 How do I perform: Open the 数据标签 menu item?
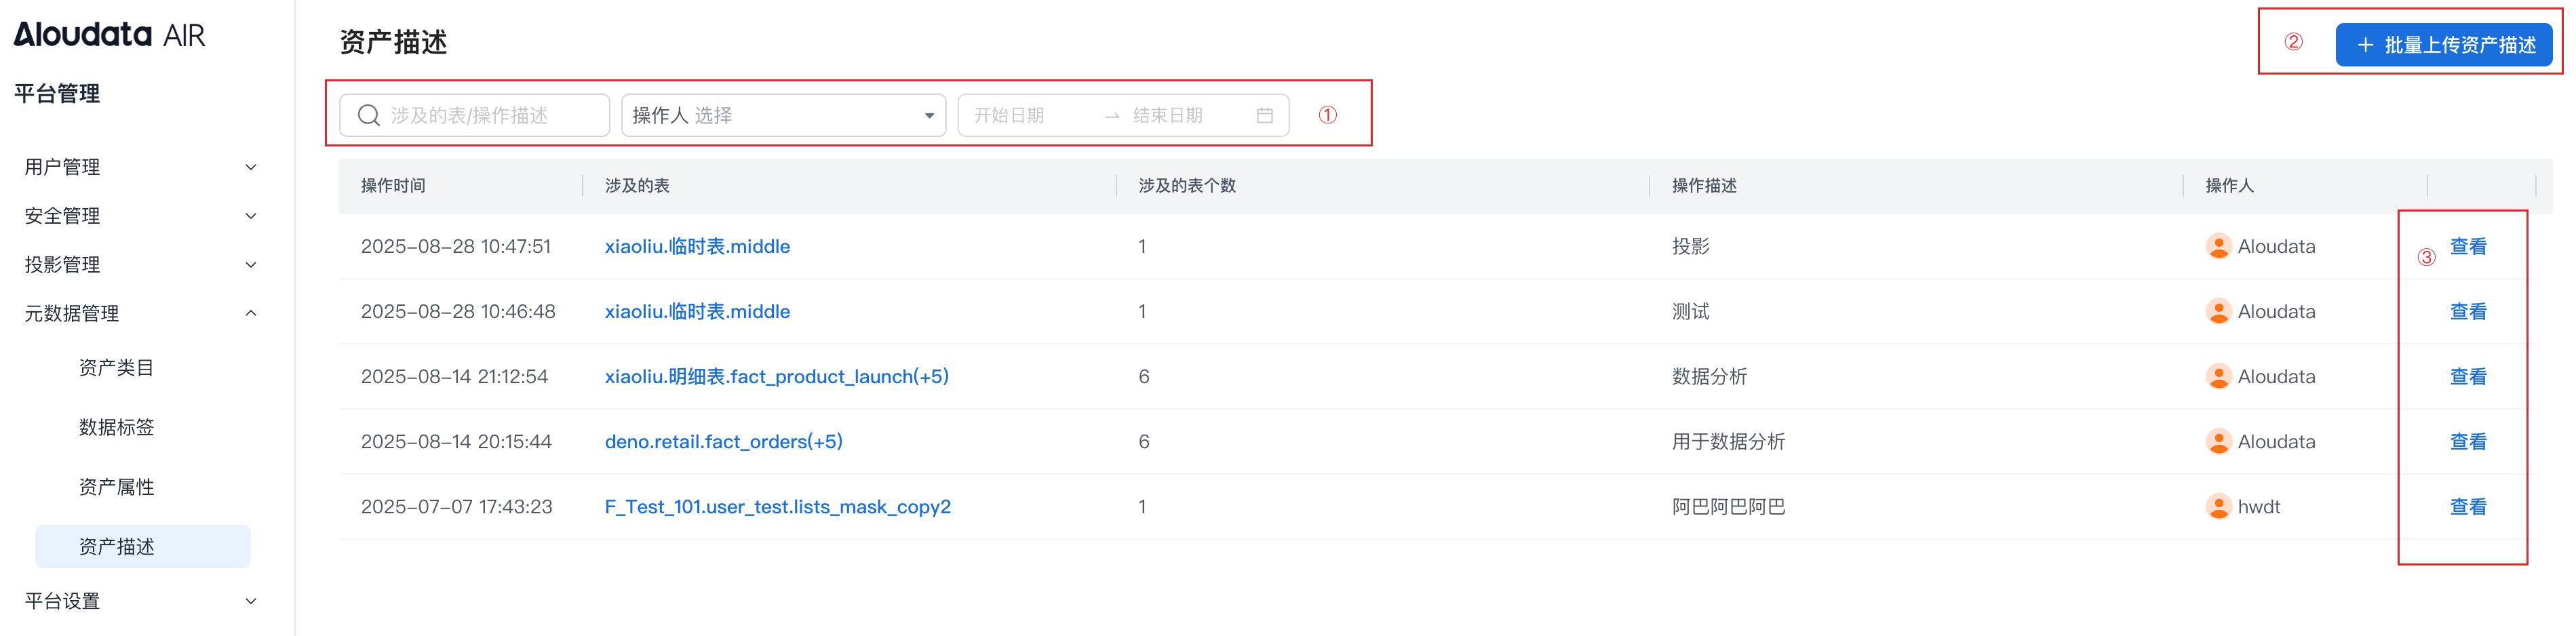[x=116, y=428]
